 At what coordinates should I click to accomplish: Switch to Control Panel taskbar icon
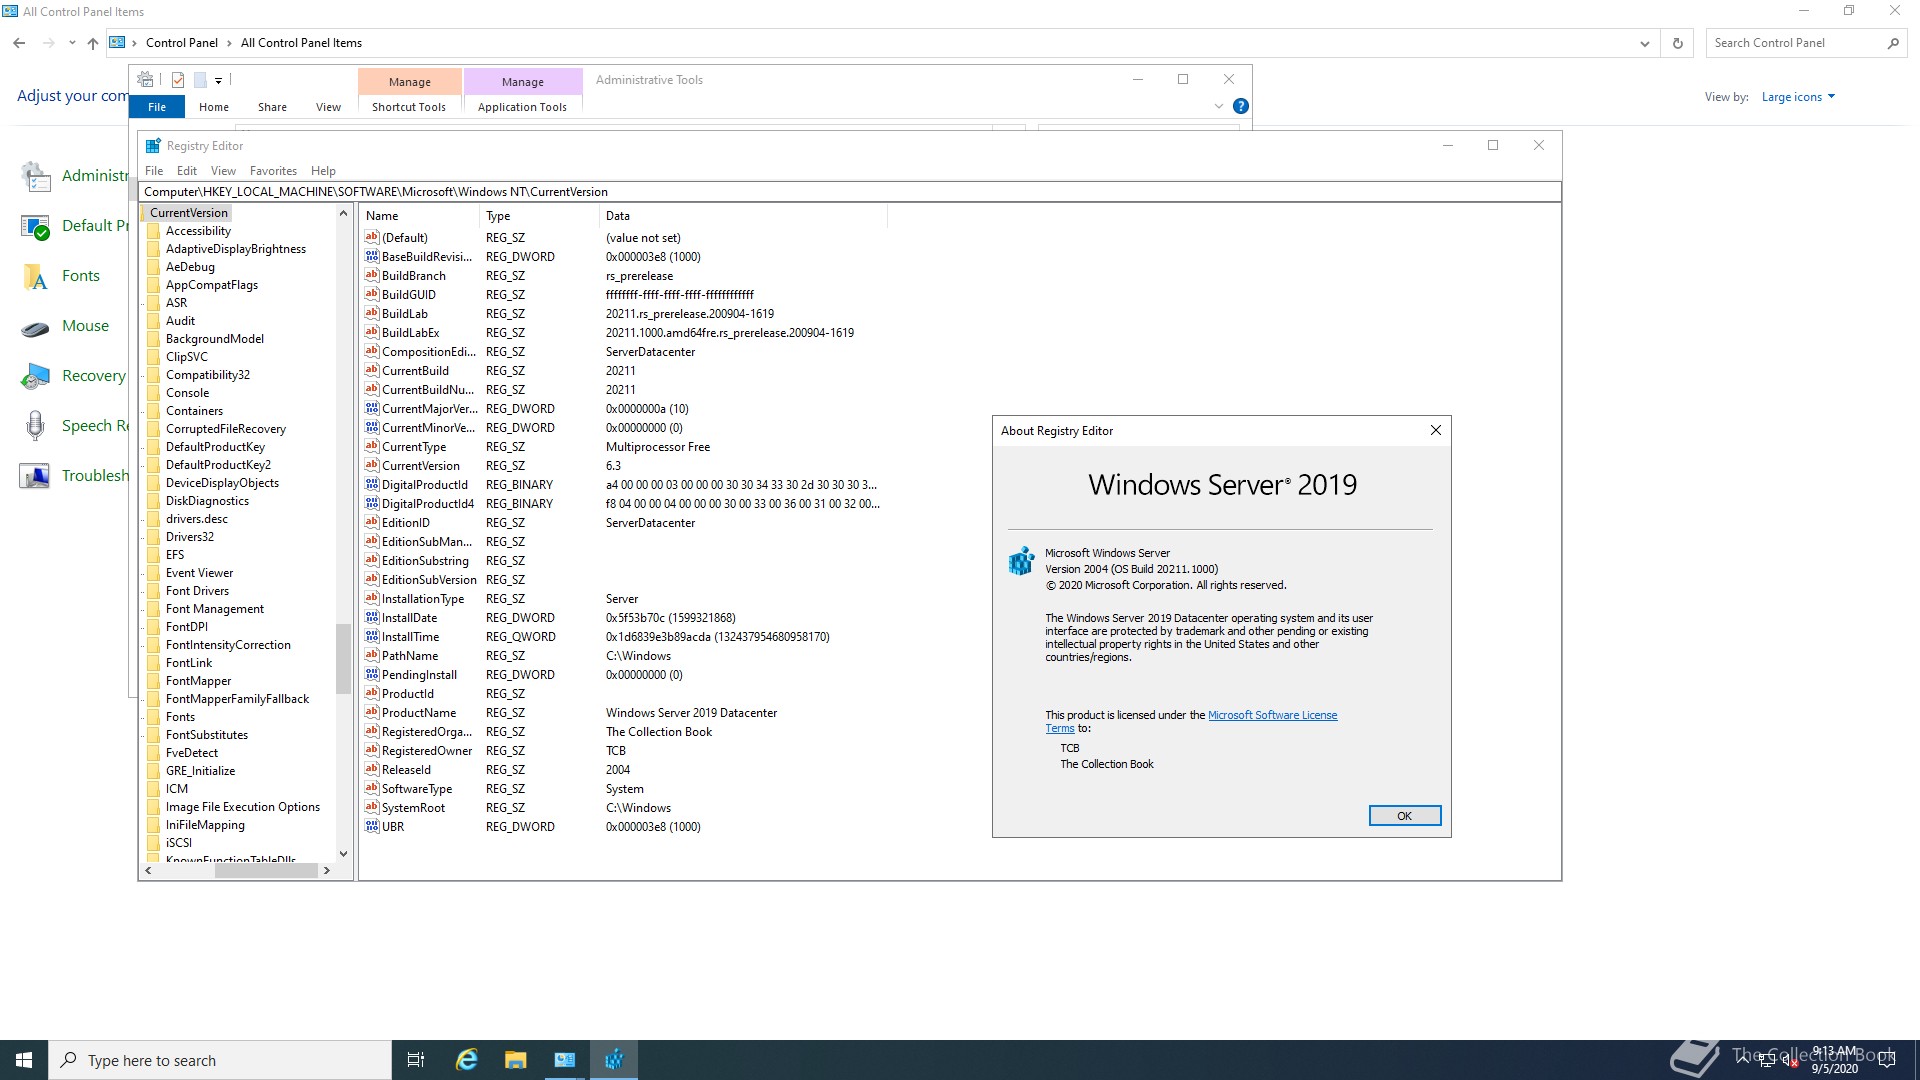(x=565, y=1060)
